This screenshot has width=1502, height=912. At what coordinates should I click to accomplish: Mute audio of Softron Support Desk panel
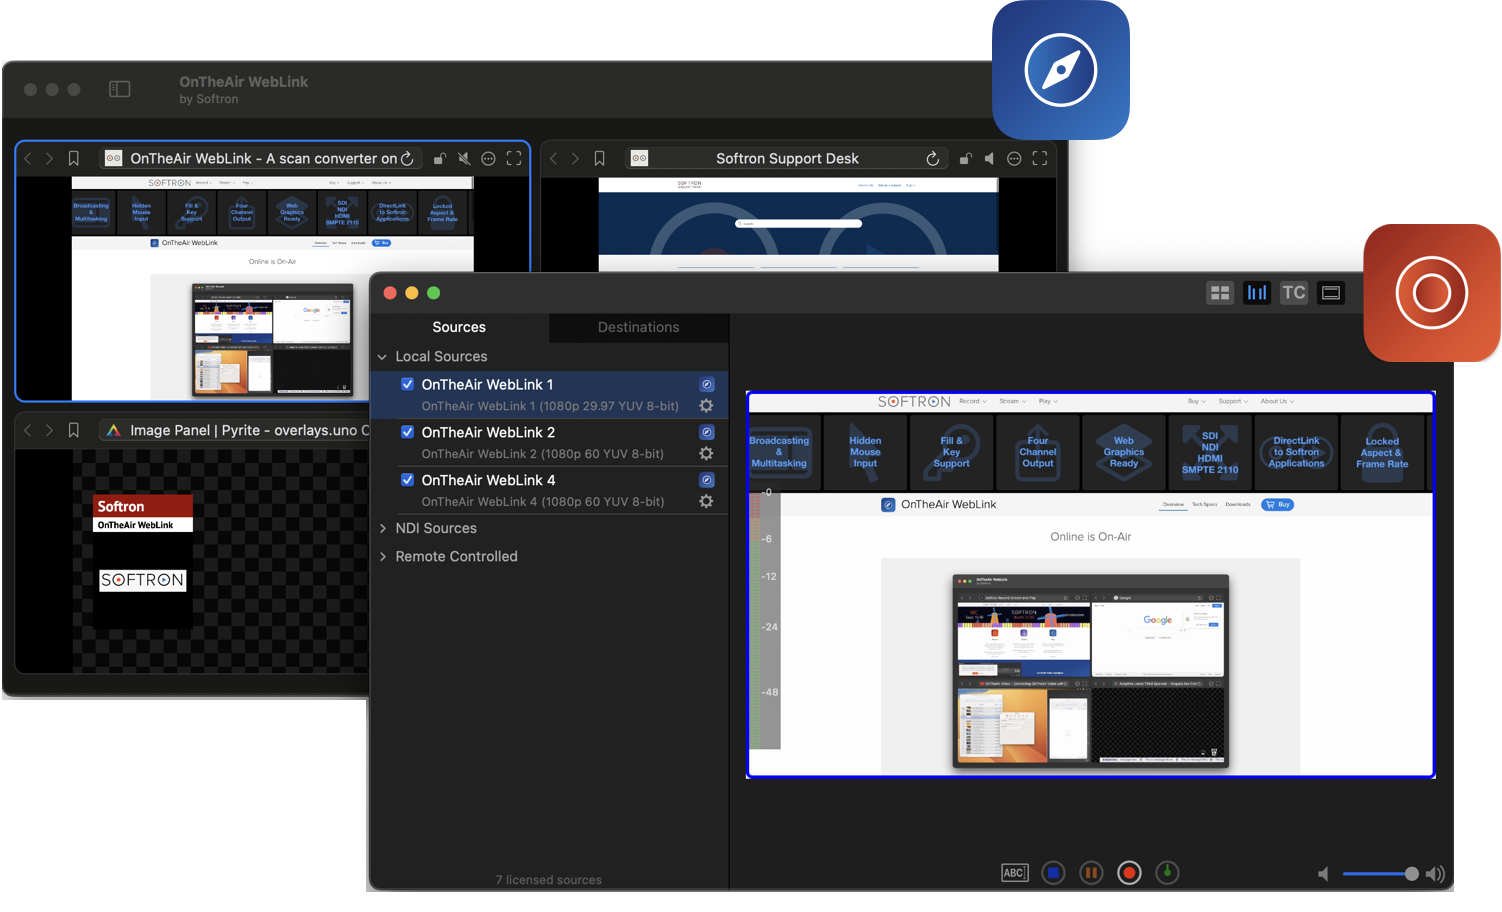(989, 158)
